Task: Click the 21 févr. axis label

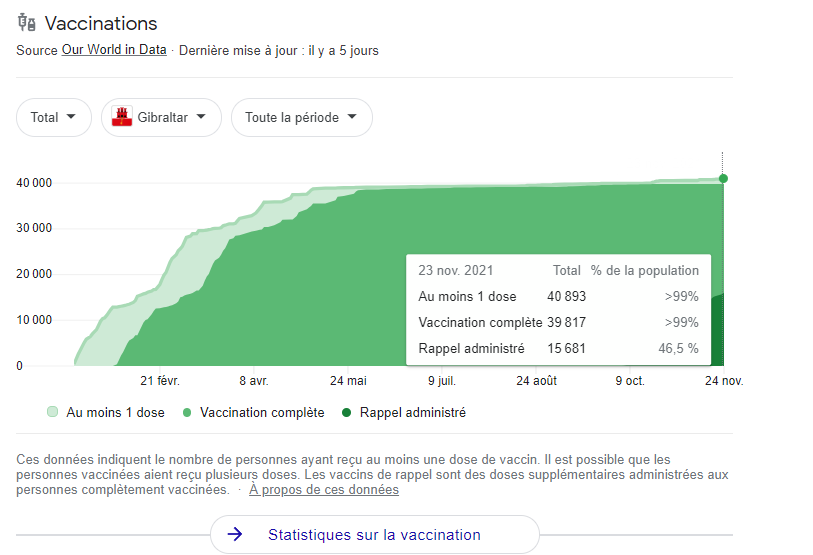Action: pos(160,381)
